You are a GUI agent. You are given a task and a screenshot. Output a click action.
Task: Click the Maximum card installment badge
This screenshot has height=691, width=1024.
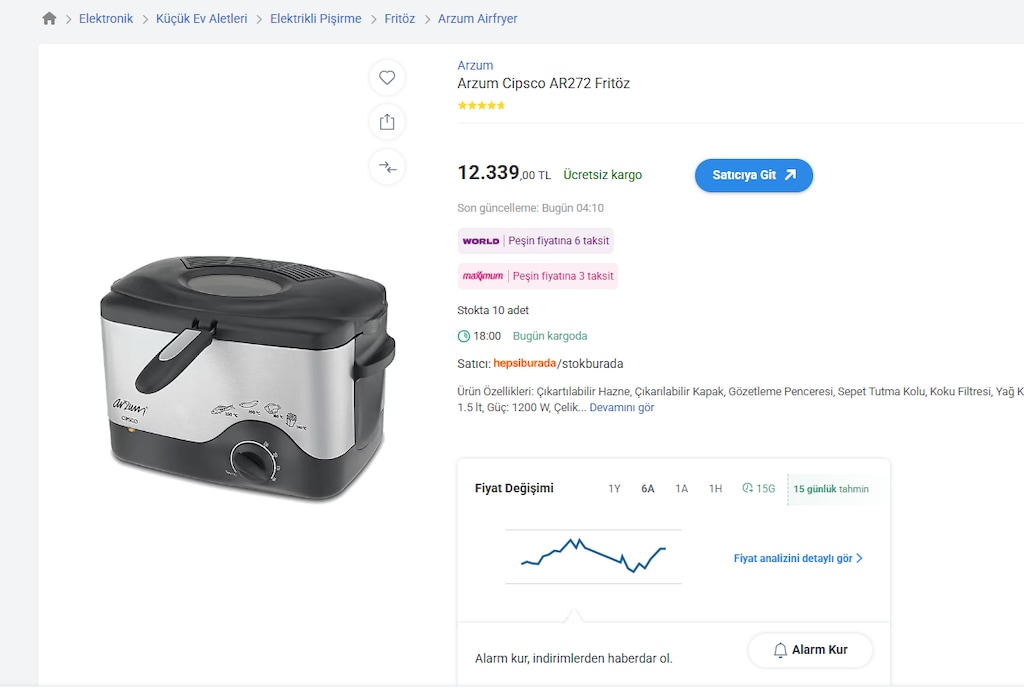[537, 276]
